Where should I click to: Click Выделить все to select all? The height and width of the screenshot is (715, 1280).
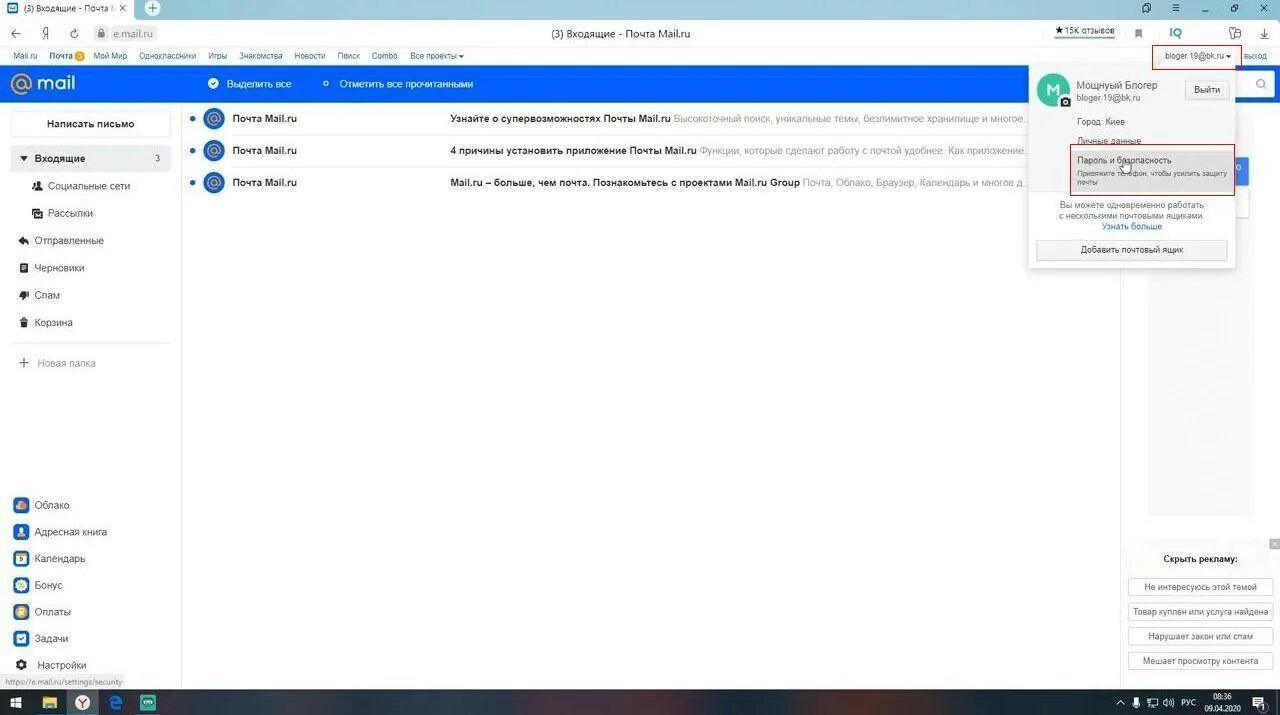[250, 84]
